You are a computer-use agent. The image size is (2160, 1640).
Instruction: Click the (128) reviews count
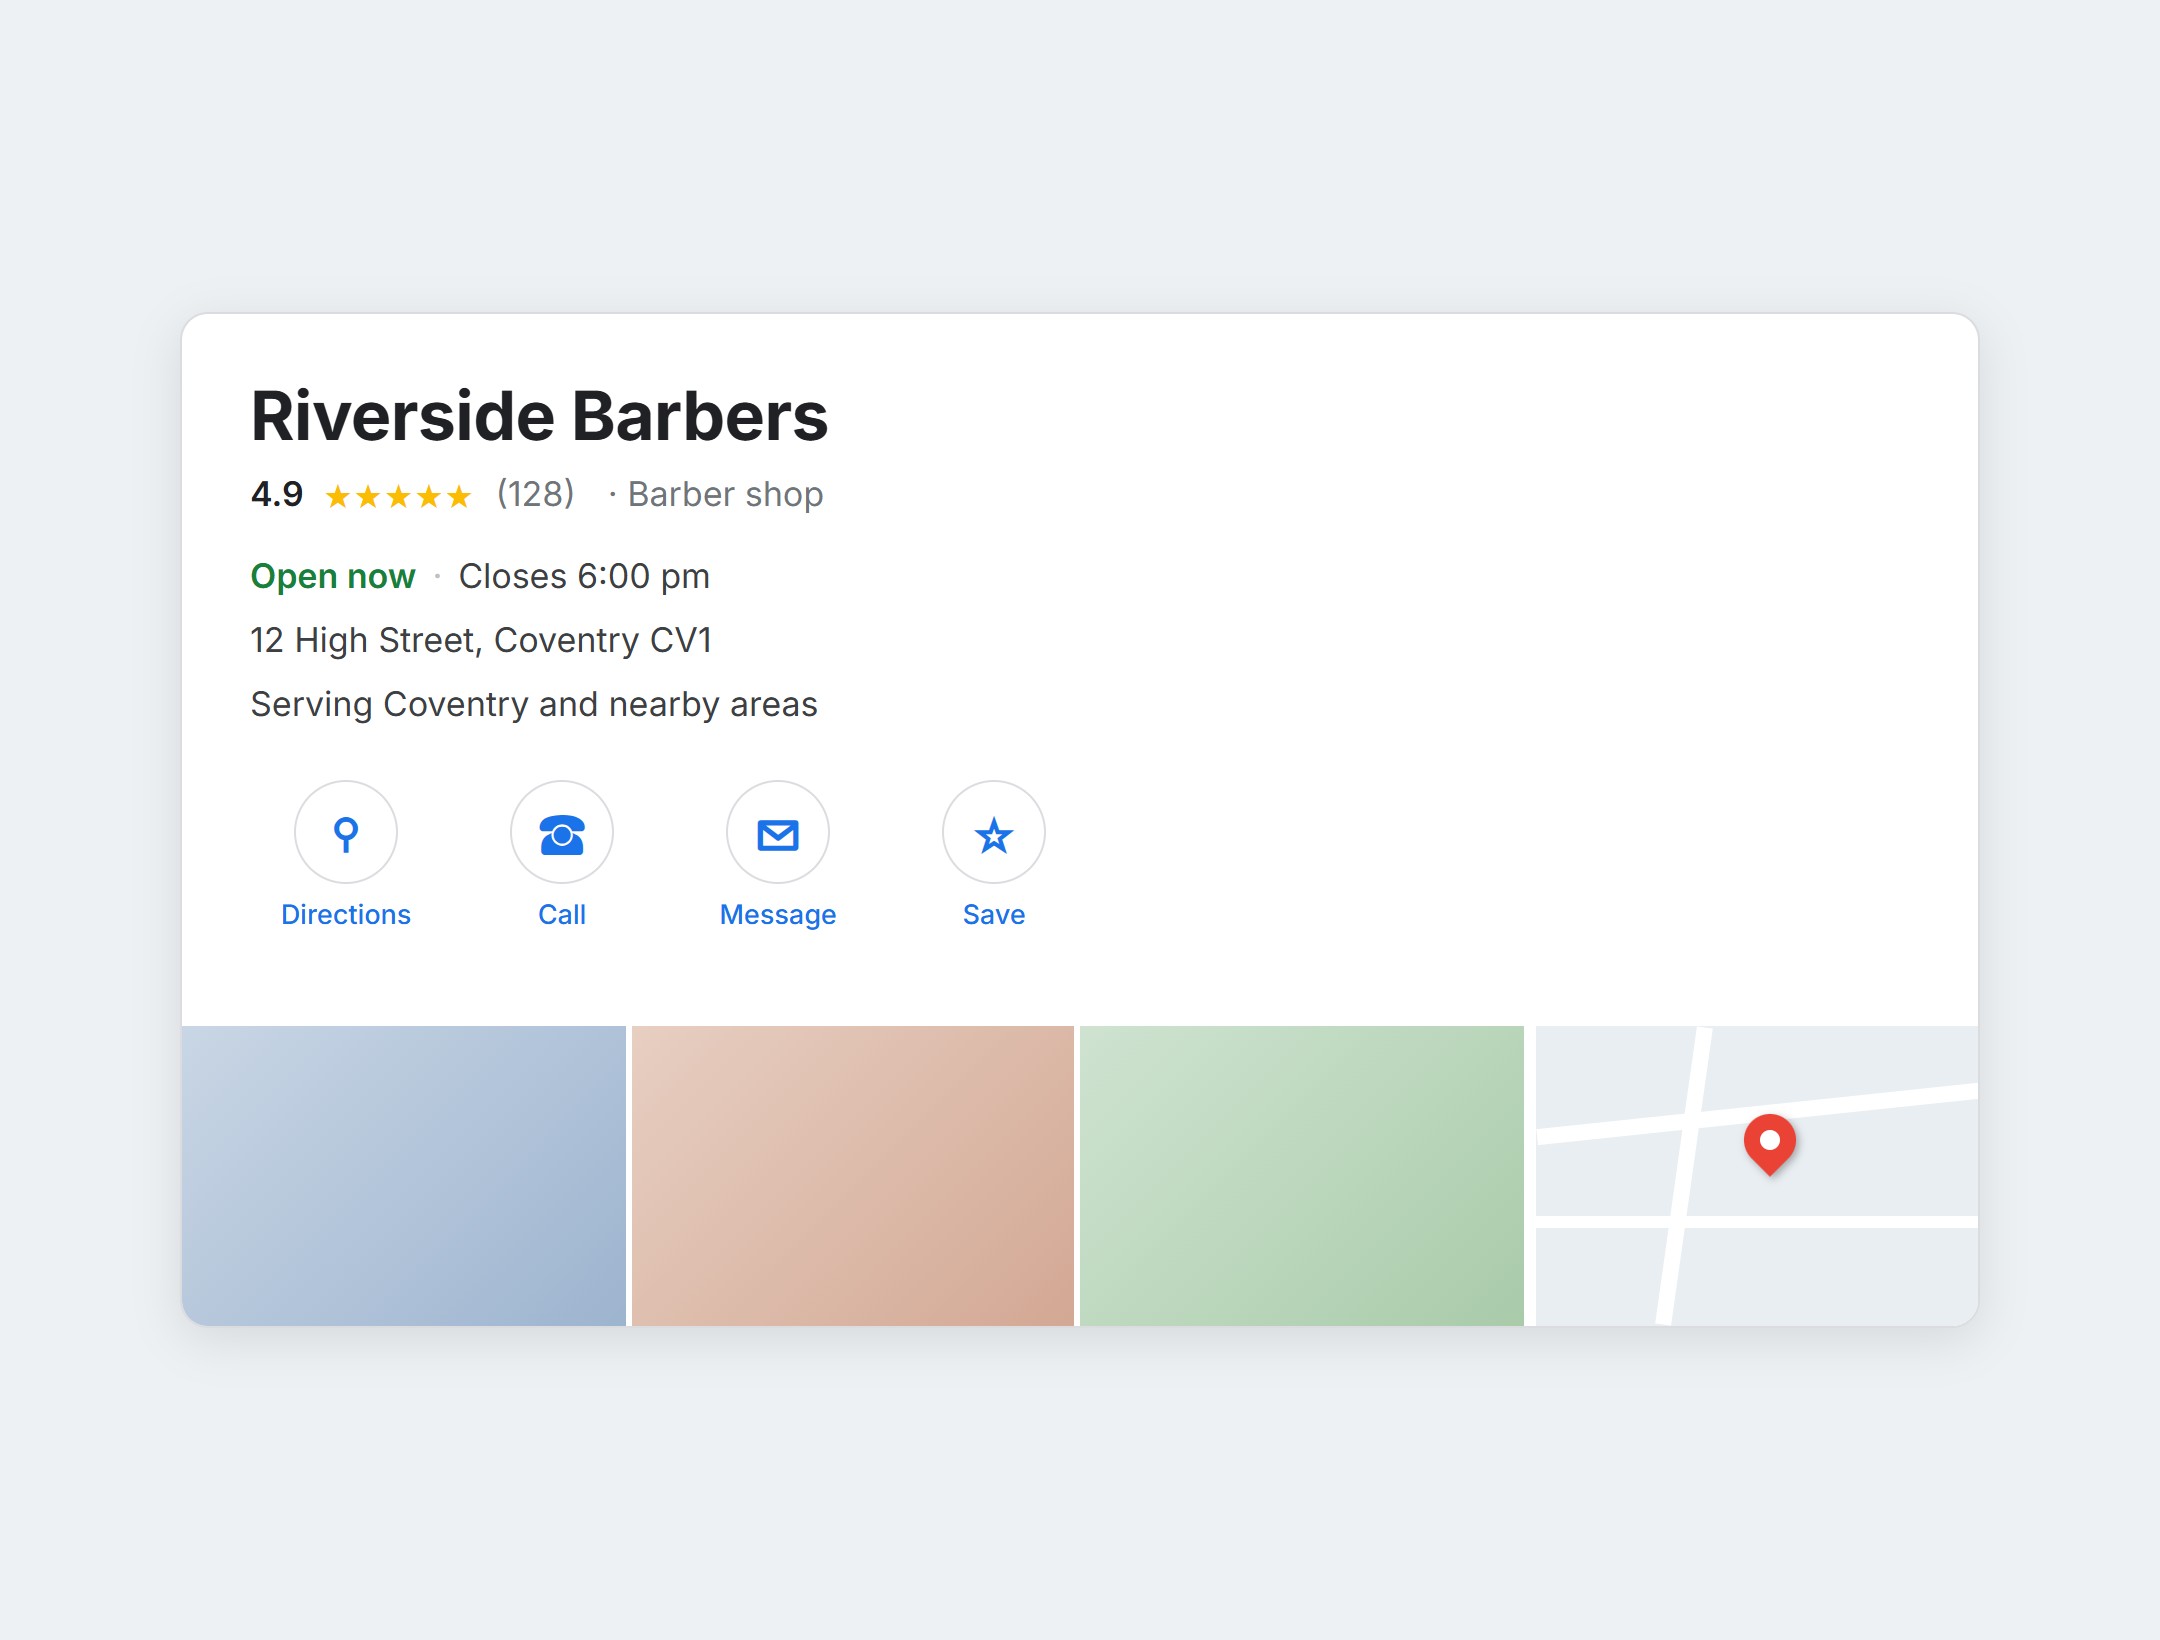pos(536,494)
